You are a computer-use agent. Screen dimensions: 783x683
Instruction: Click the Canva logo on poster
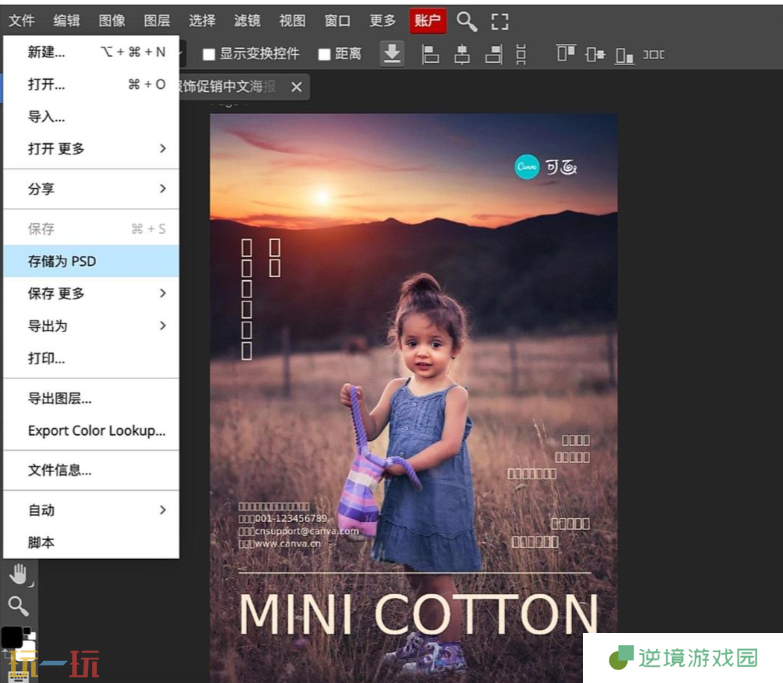pyautogui.click(x=527, y=167)
